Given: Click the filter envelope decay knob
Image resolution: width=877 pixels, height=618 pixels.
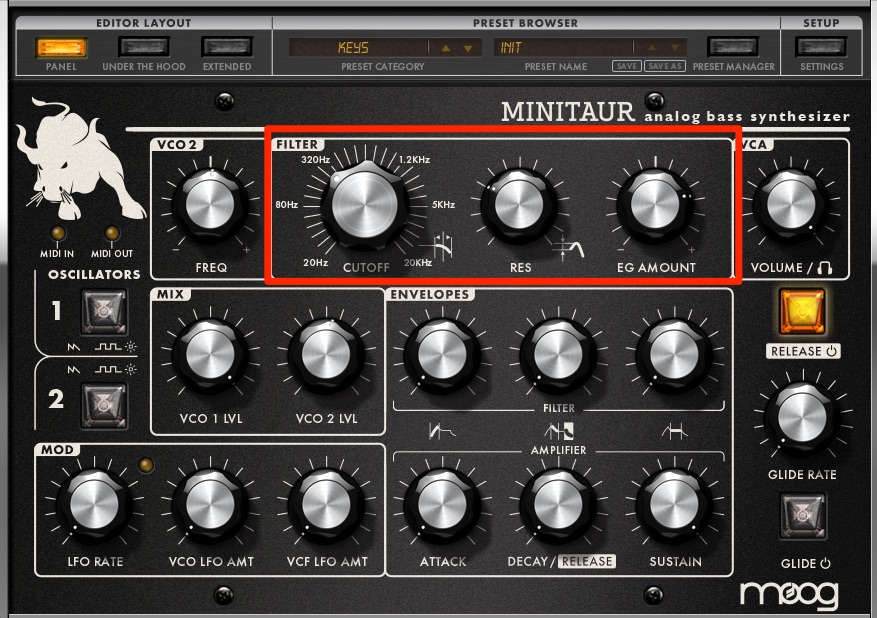Looking at the screenshot, I should [558, 355].
